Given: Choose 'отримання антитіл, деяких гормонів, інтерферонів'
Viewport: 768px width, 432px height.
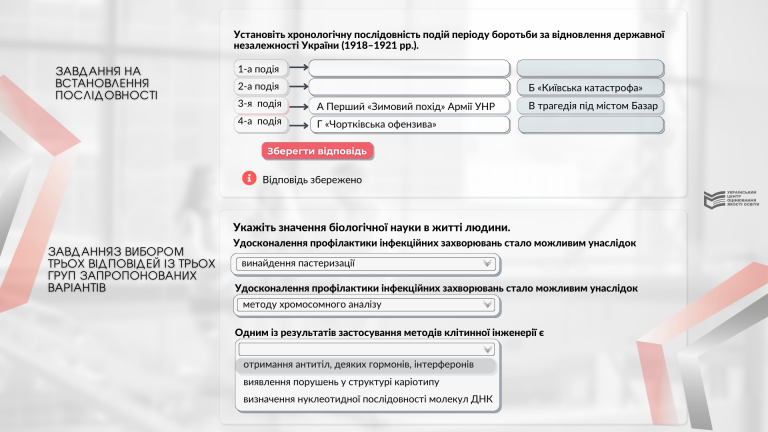Looking at the screenshot, I should tap(366, 365).
